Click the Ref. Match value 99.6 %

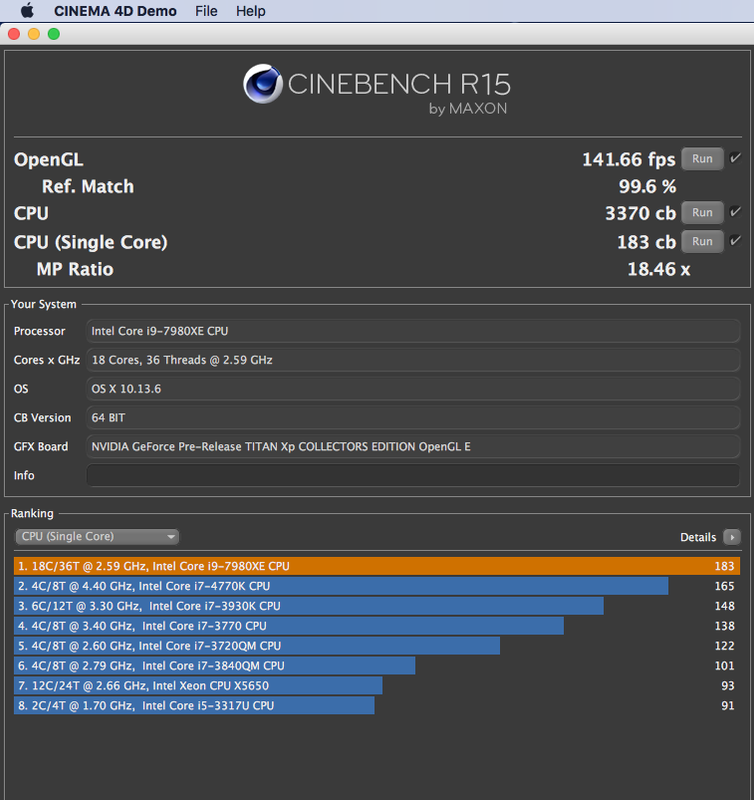647,186
